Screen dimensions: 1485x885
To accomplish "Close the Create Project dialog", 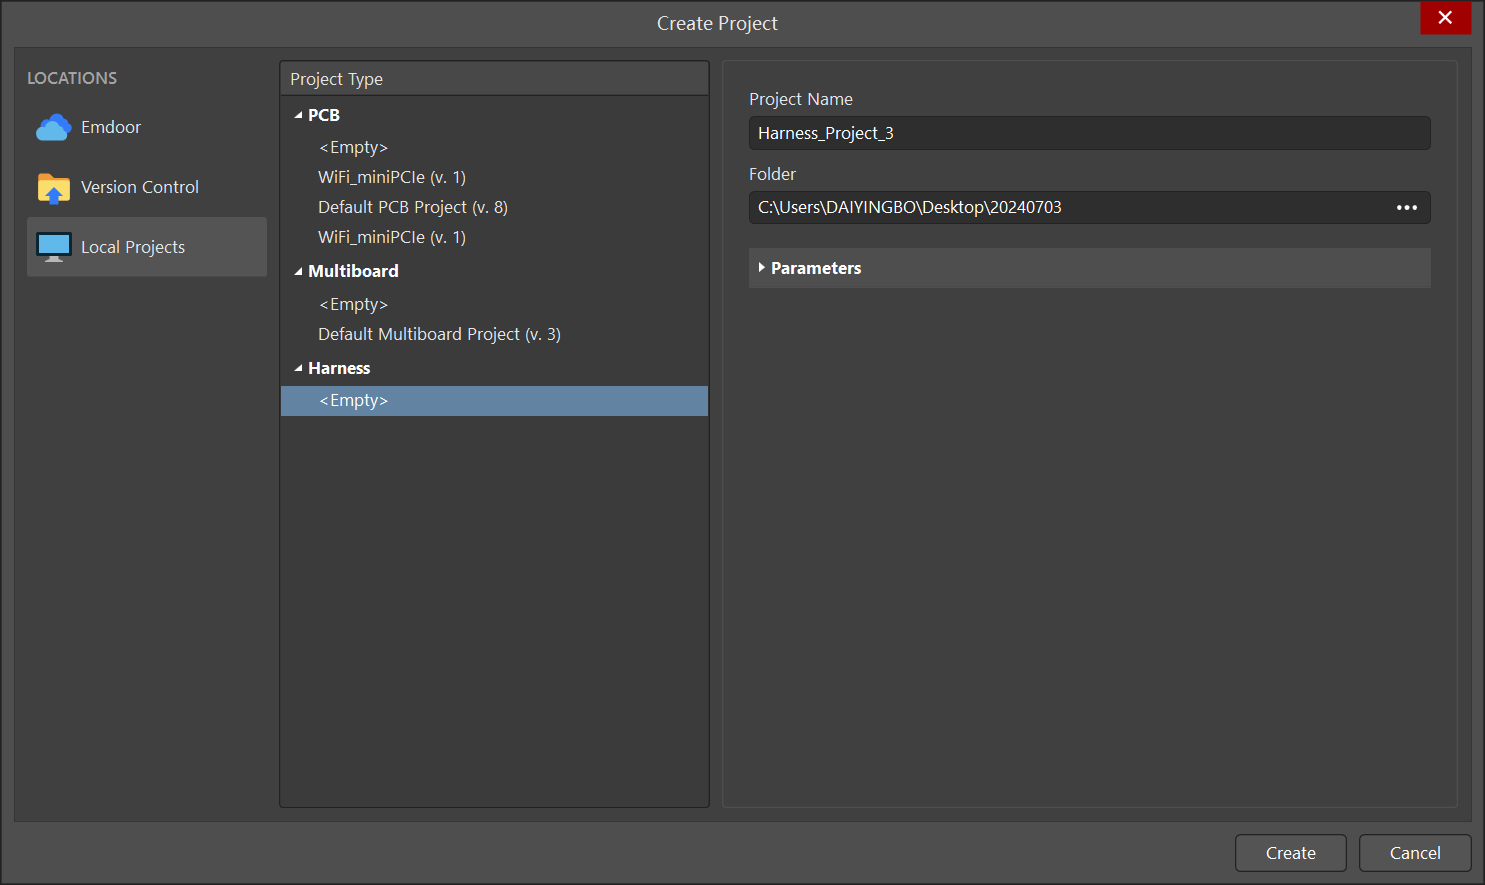I will [1445, 18].
